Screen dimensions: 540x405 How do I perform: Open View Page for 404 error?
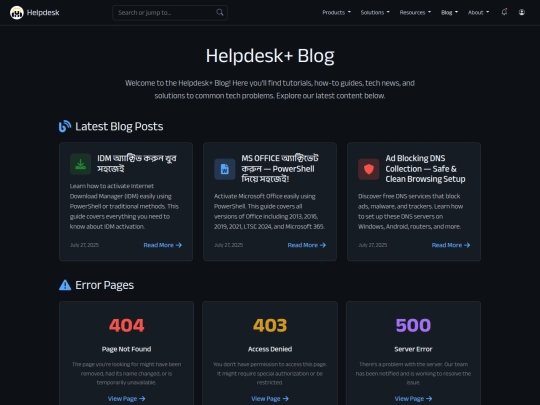126,398
